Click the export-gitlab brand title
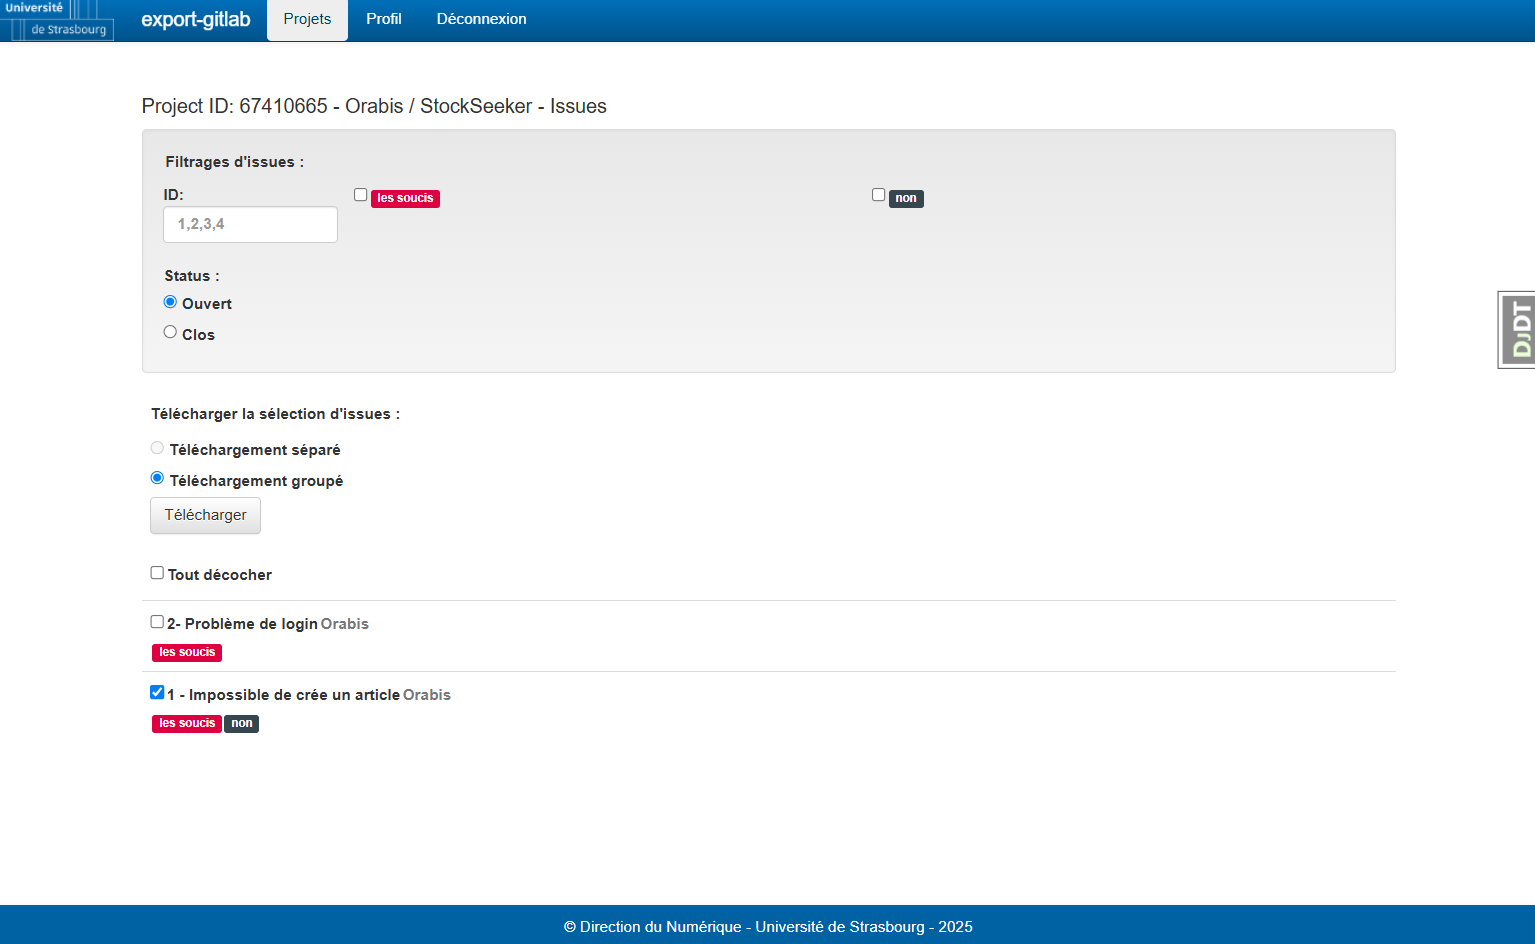This screenshot has width=1535, height=944. 195,19
